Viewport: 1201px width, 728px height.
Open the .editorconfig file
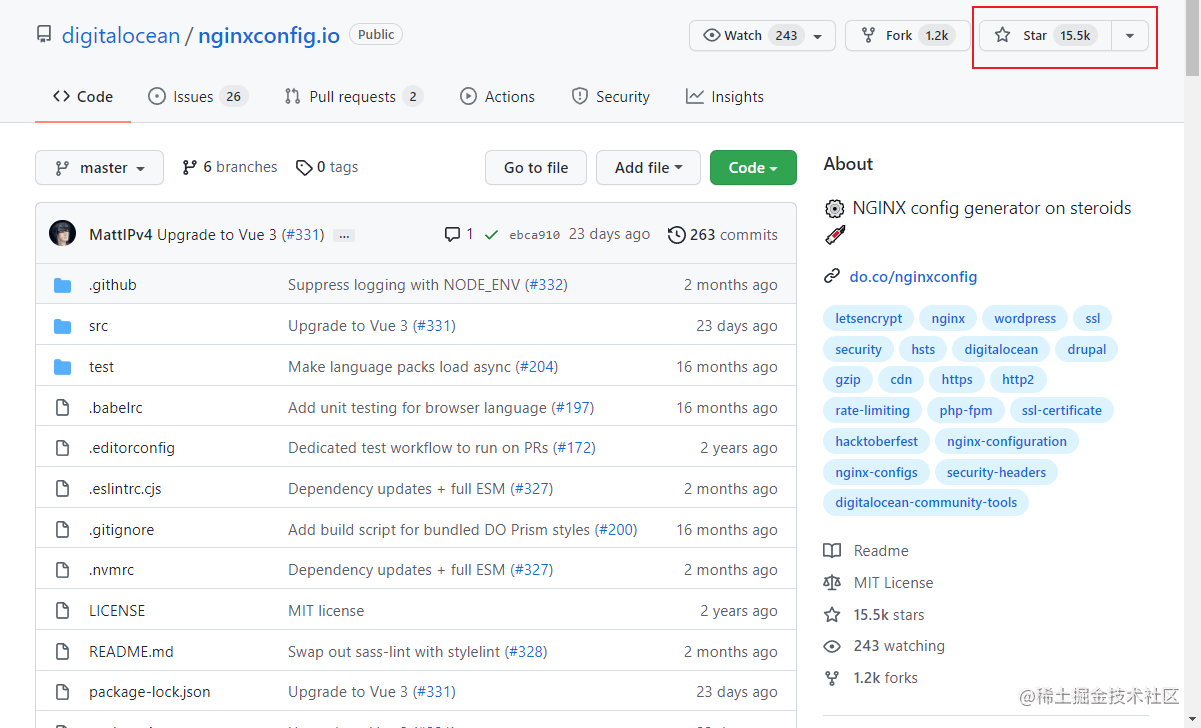(x=131, y=448)
